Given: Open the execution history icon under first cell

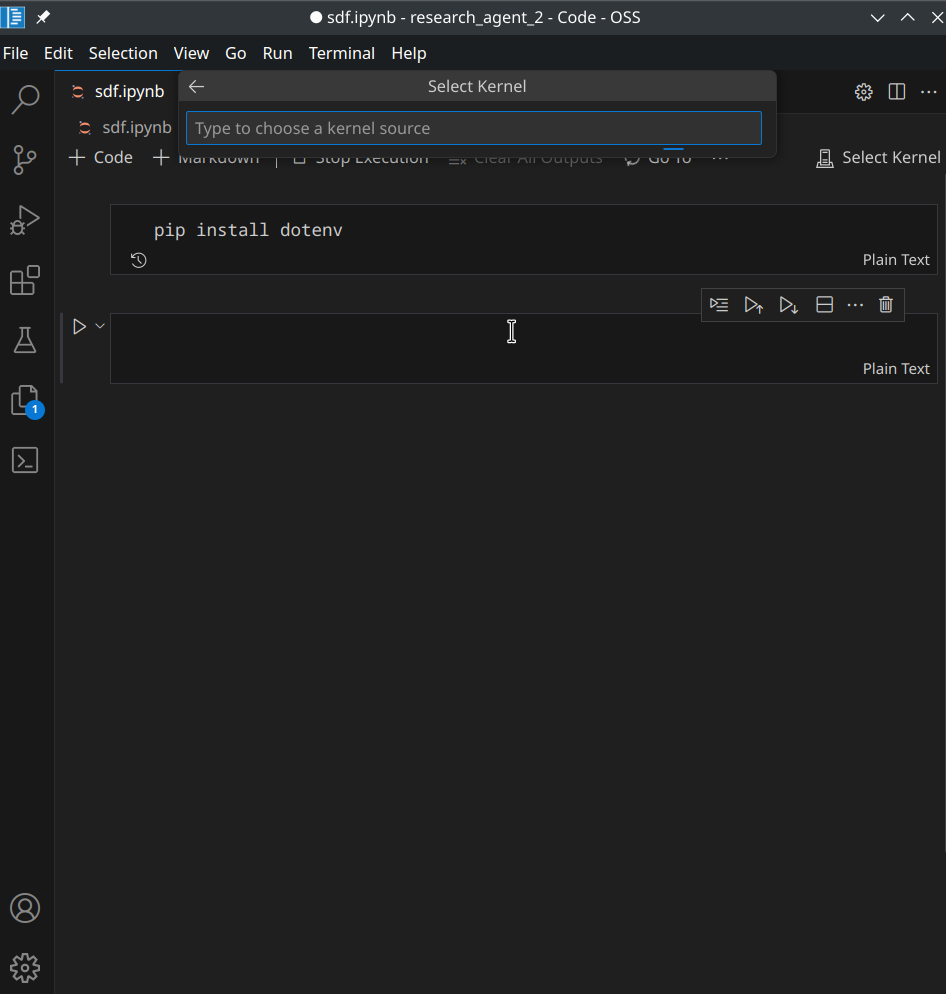Looking at the screenshot, I should [x=139, y=260].
